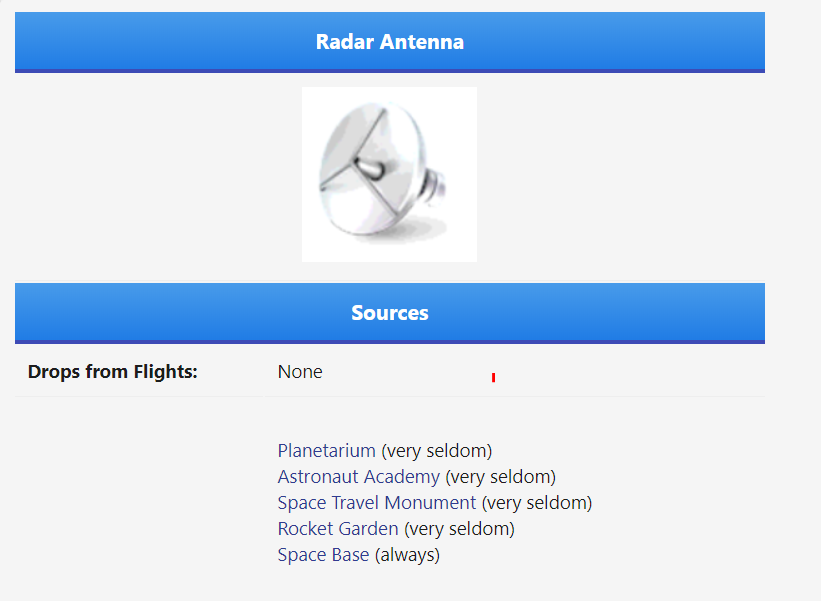Open the Astronaut Academy link
The image size is (821, 601).
(x=359, y=477)
